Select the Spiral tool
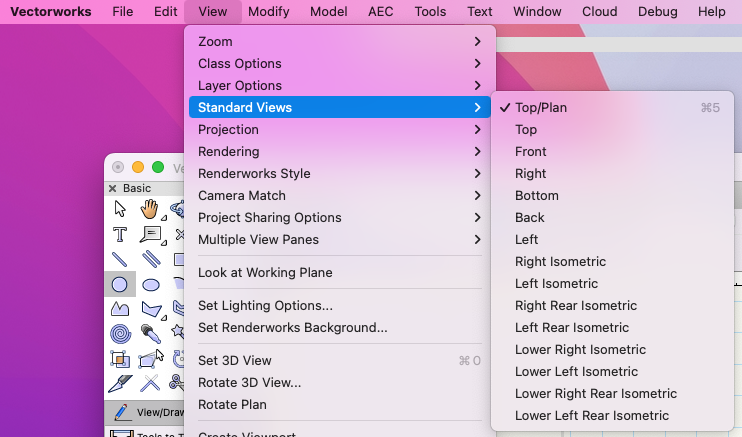Image resolution: width=742 pixels, height=437 pixels. [120, 333]
